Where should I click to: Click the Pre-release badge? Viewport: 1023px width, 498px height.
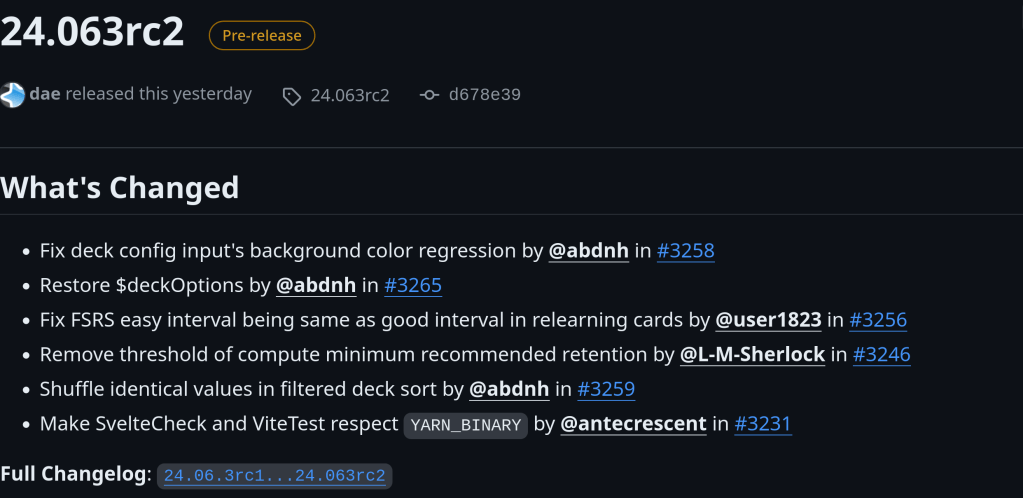point(262,35)
